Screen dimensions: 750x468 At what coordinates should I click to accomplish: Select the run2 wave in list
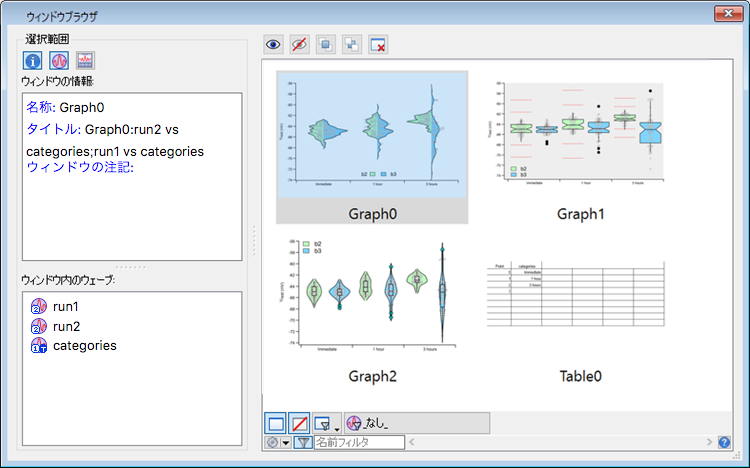[x=66, y=326]
